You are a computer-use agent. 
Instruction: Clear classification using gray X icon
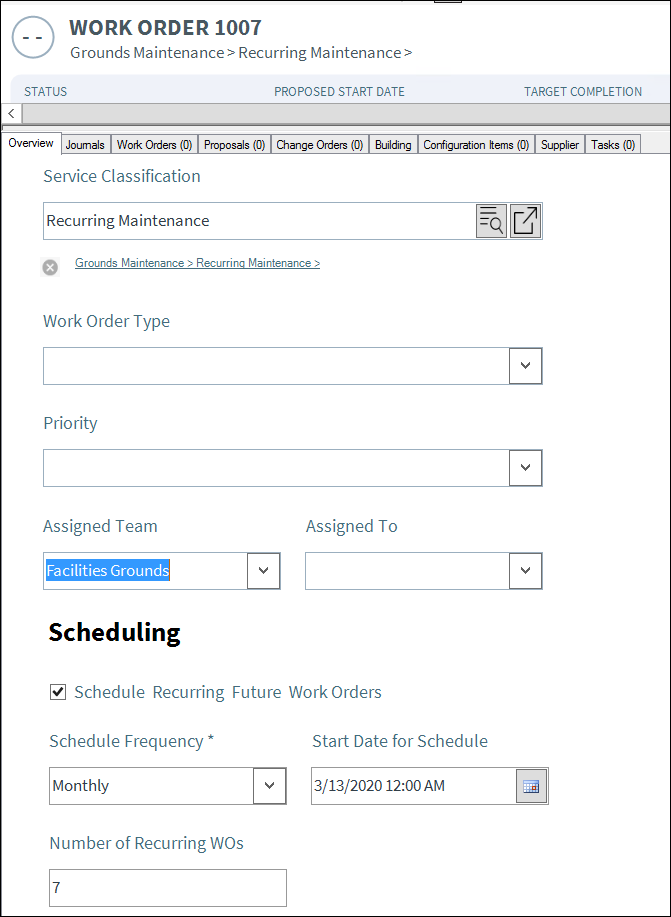50,267
